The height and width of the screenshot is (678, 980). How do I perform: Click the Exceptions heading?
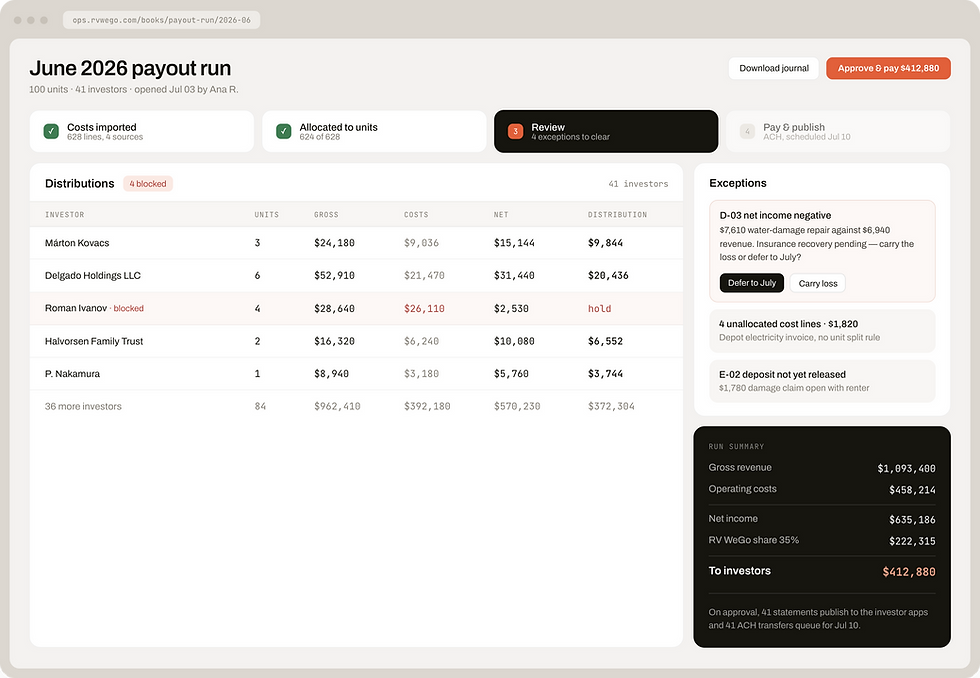738,183
